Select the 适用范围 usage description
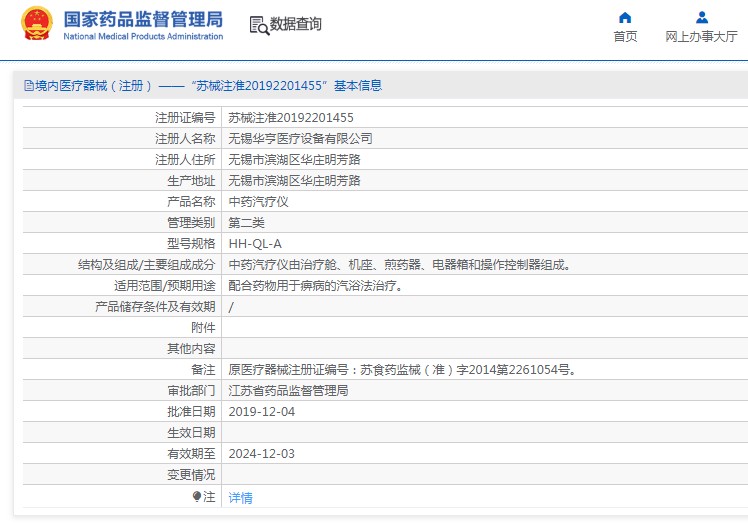This screenshot has height=523, width=748. [x=316, y=285]
